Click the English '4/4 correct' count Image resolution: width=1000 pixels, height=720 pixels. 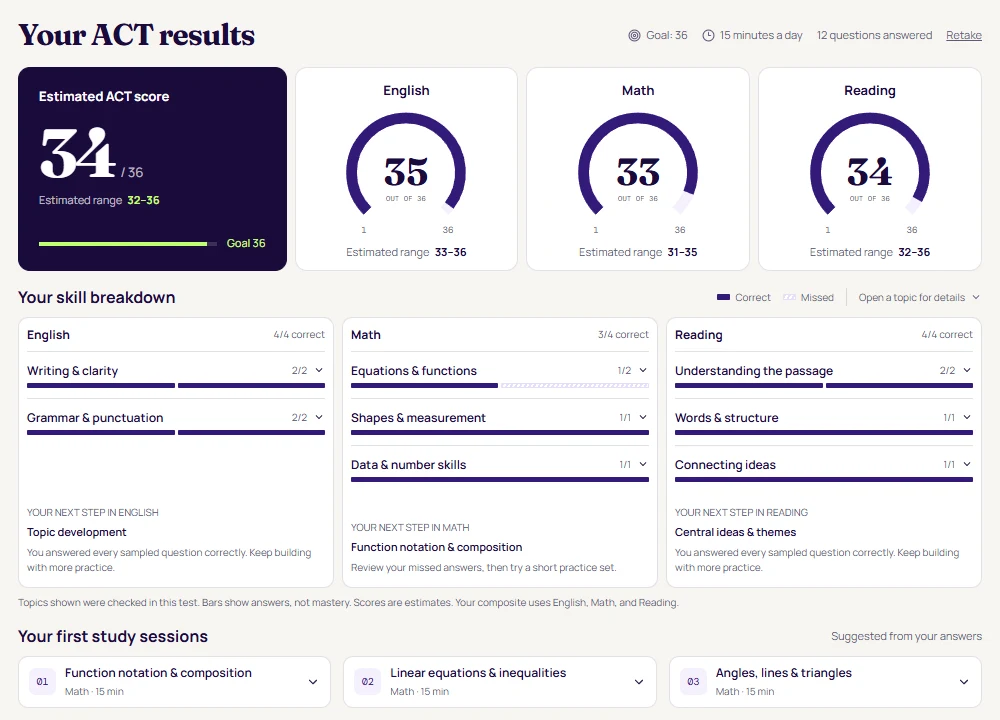point(299,334)
